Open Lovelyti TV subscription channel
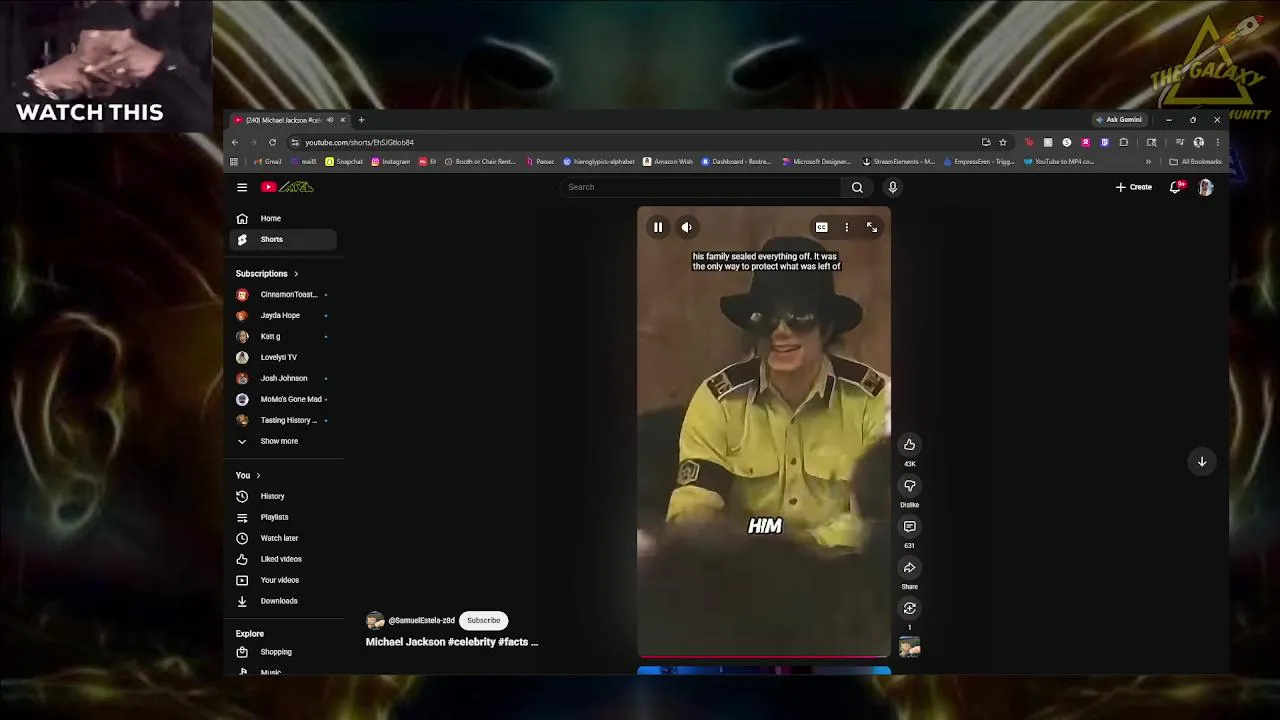Viewport: 1280px width, 720px height. click(283, 357)
